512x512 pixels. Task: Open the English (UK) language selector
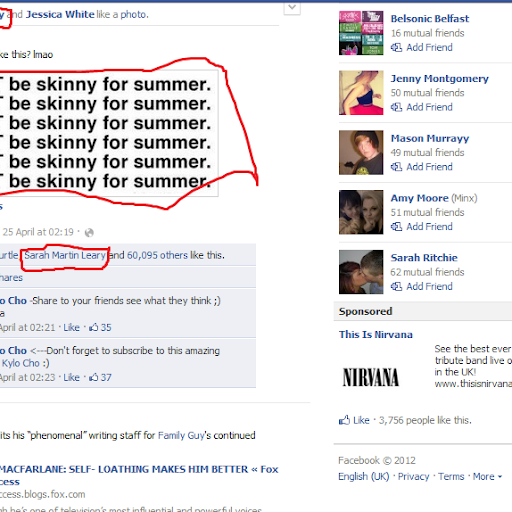pyautogui.click(x=364, y=476)
